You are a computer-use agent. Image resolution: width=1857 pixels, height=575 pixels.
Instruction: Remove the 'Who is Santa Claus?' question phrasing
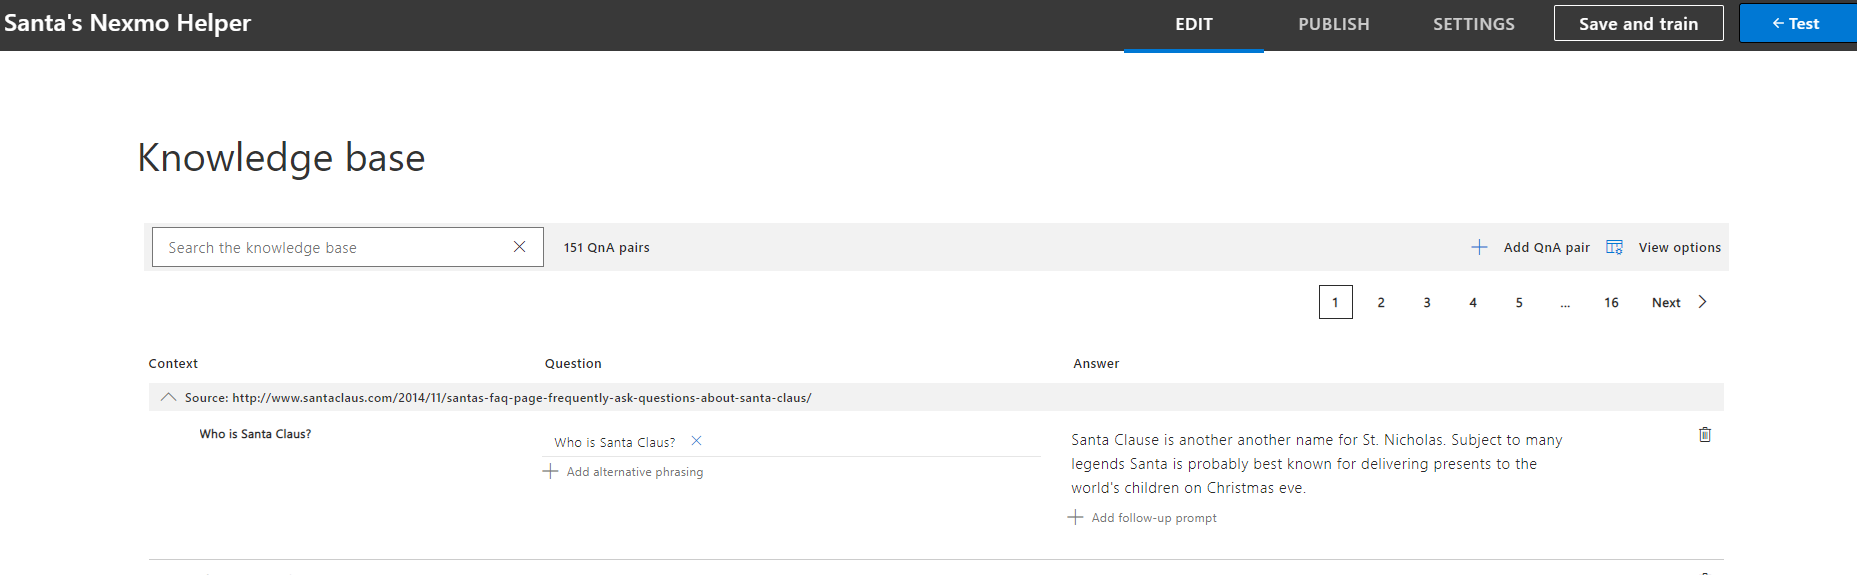click(697, 441)
